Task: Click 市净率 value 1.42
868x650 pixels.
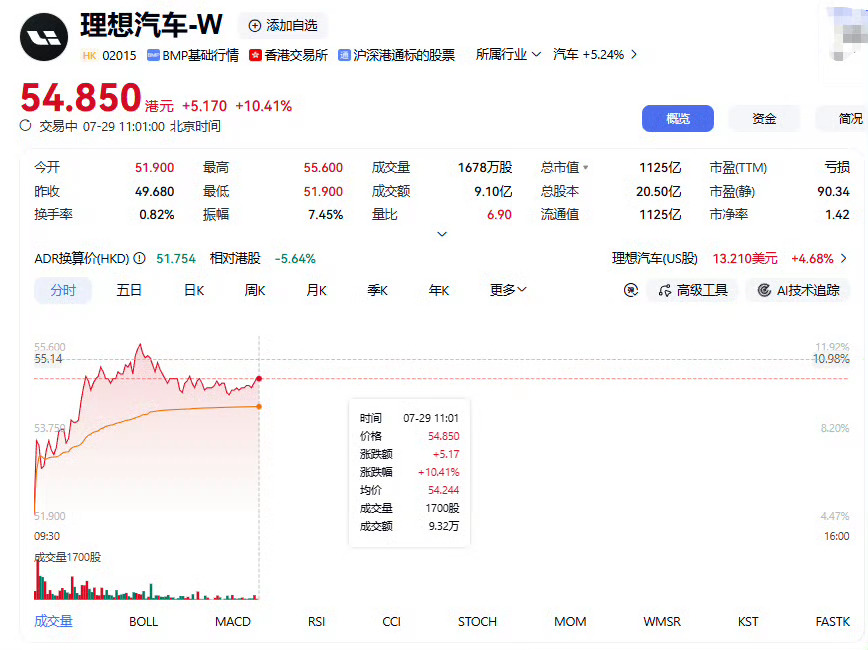Action: pyautogui.click(x=837, y=214)
